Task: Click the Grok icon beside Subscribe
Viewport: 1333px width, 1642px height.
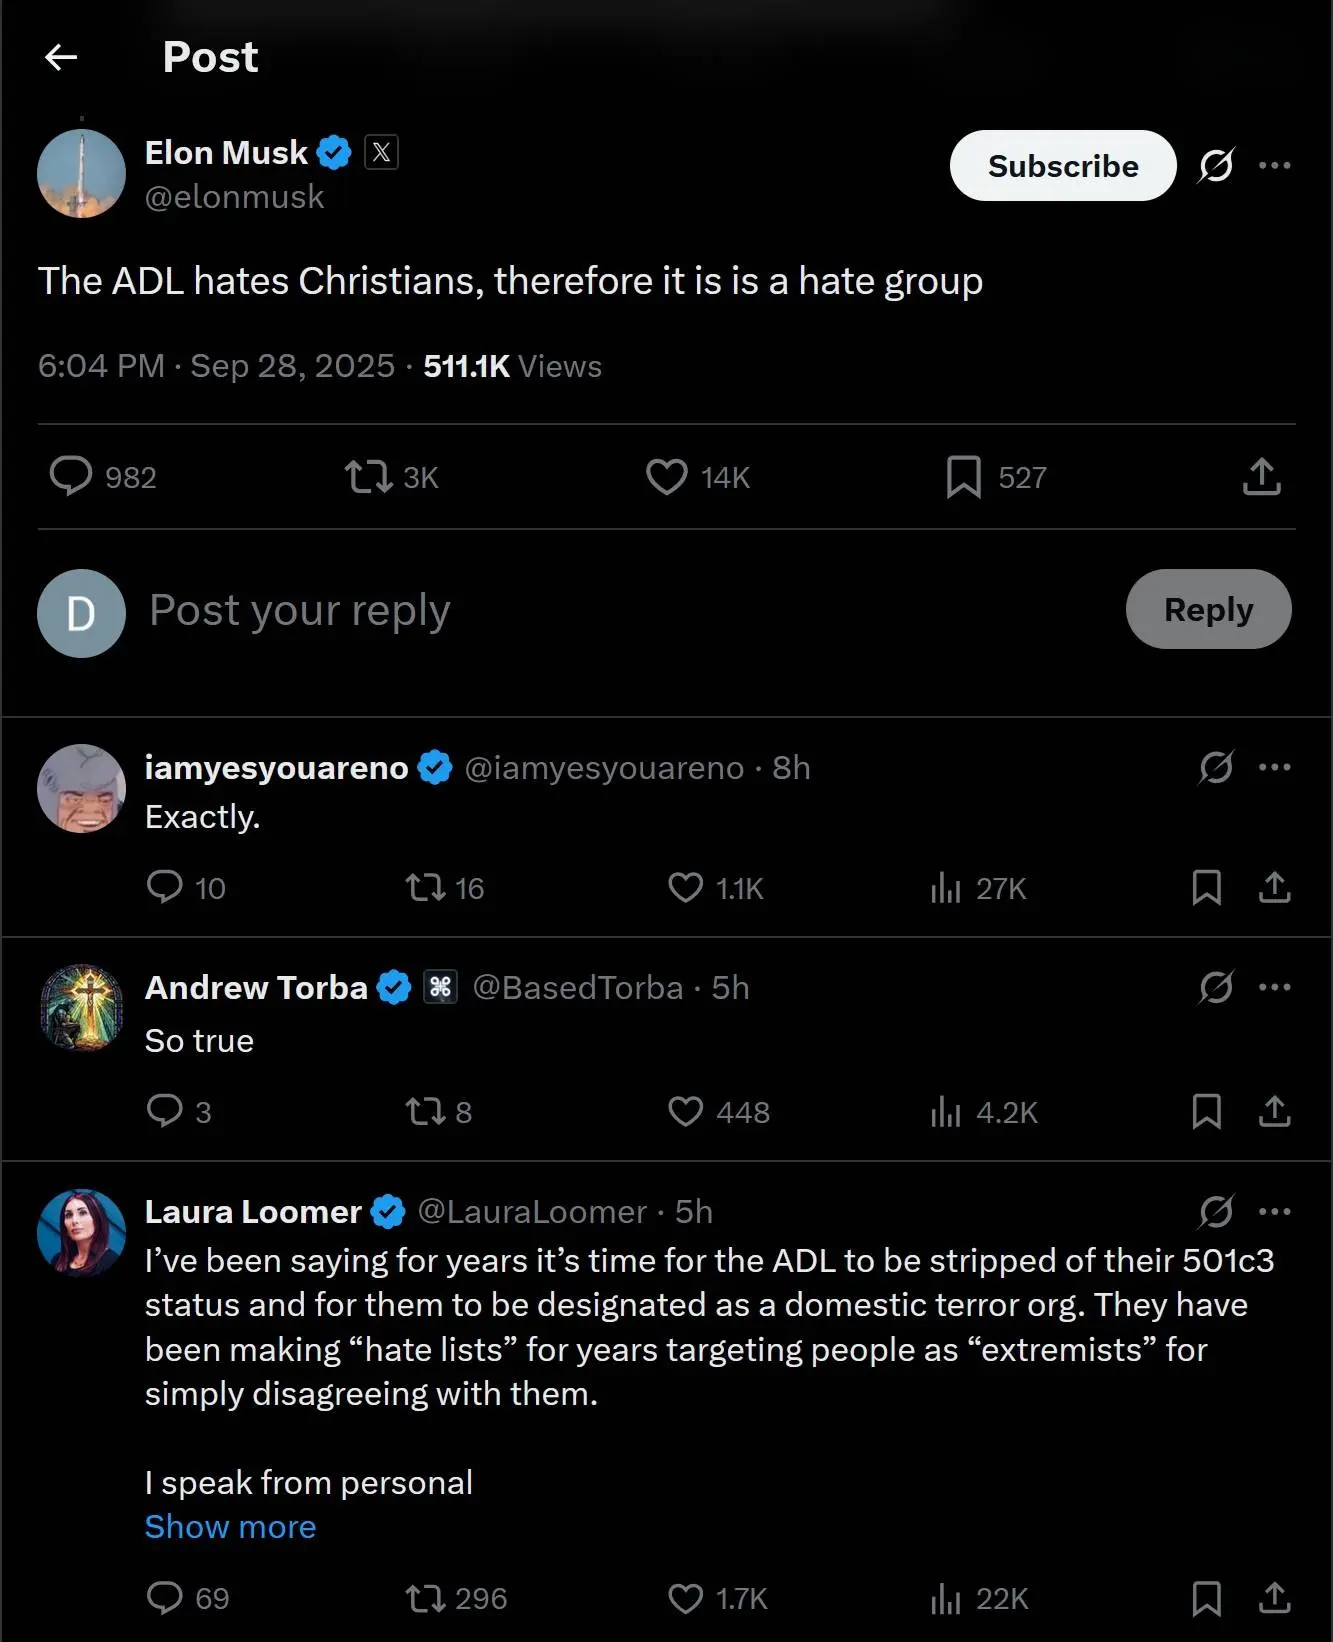Action: (1215, 166)
